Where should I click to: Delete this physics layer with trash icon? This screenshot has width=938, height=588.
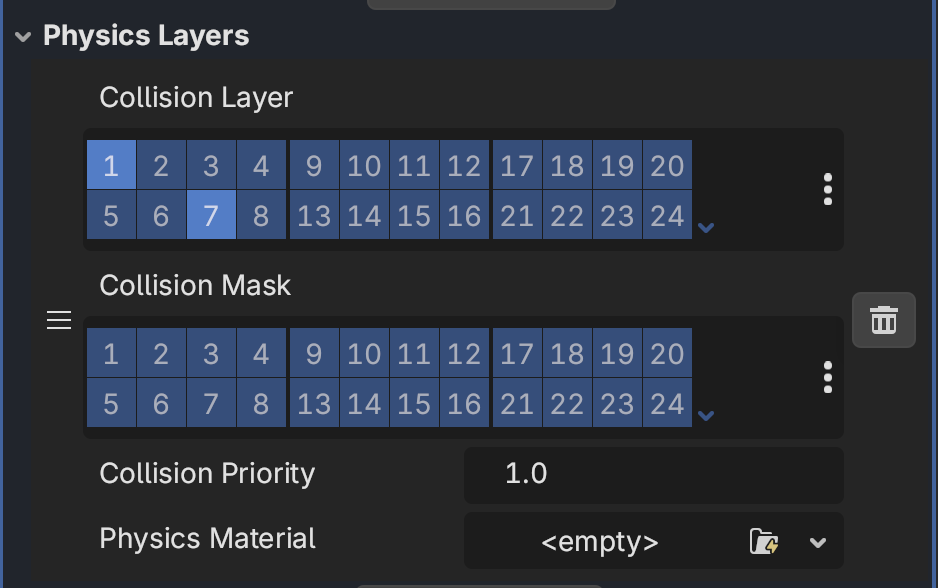click(884, 320)
